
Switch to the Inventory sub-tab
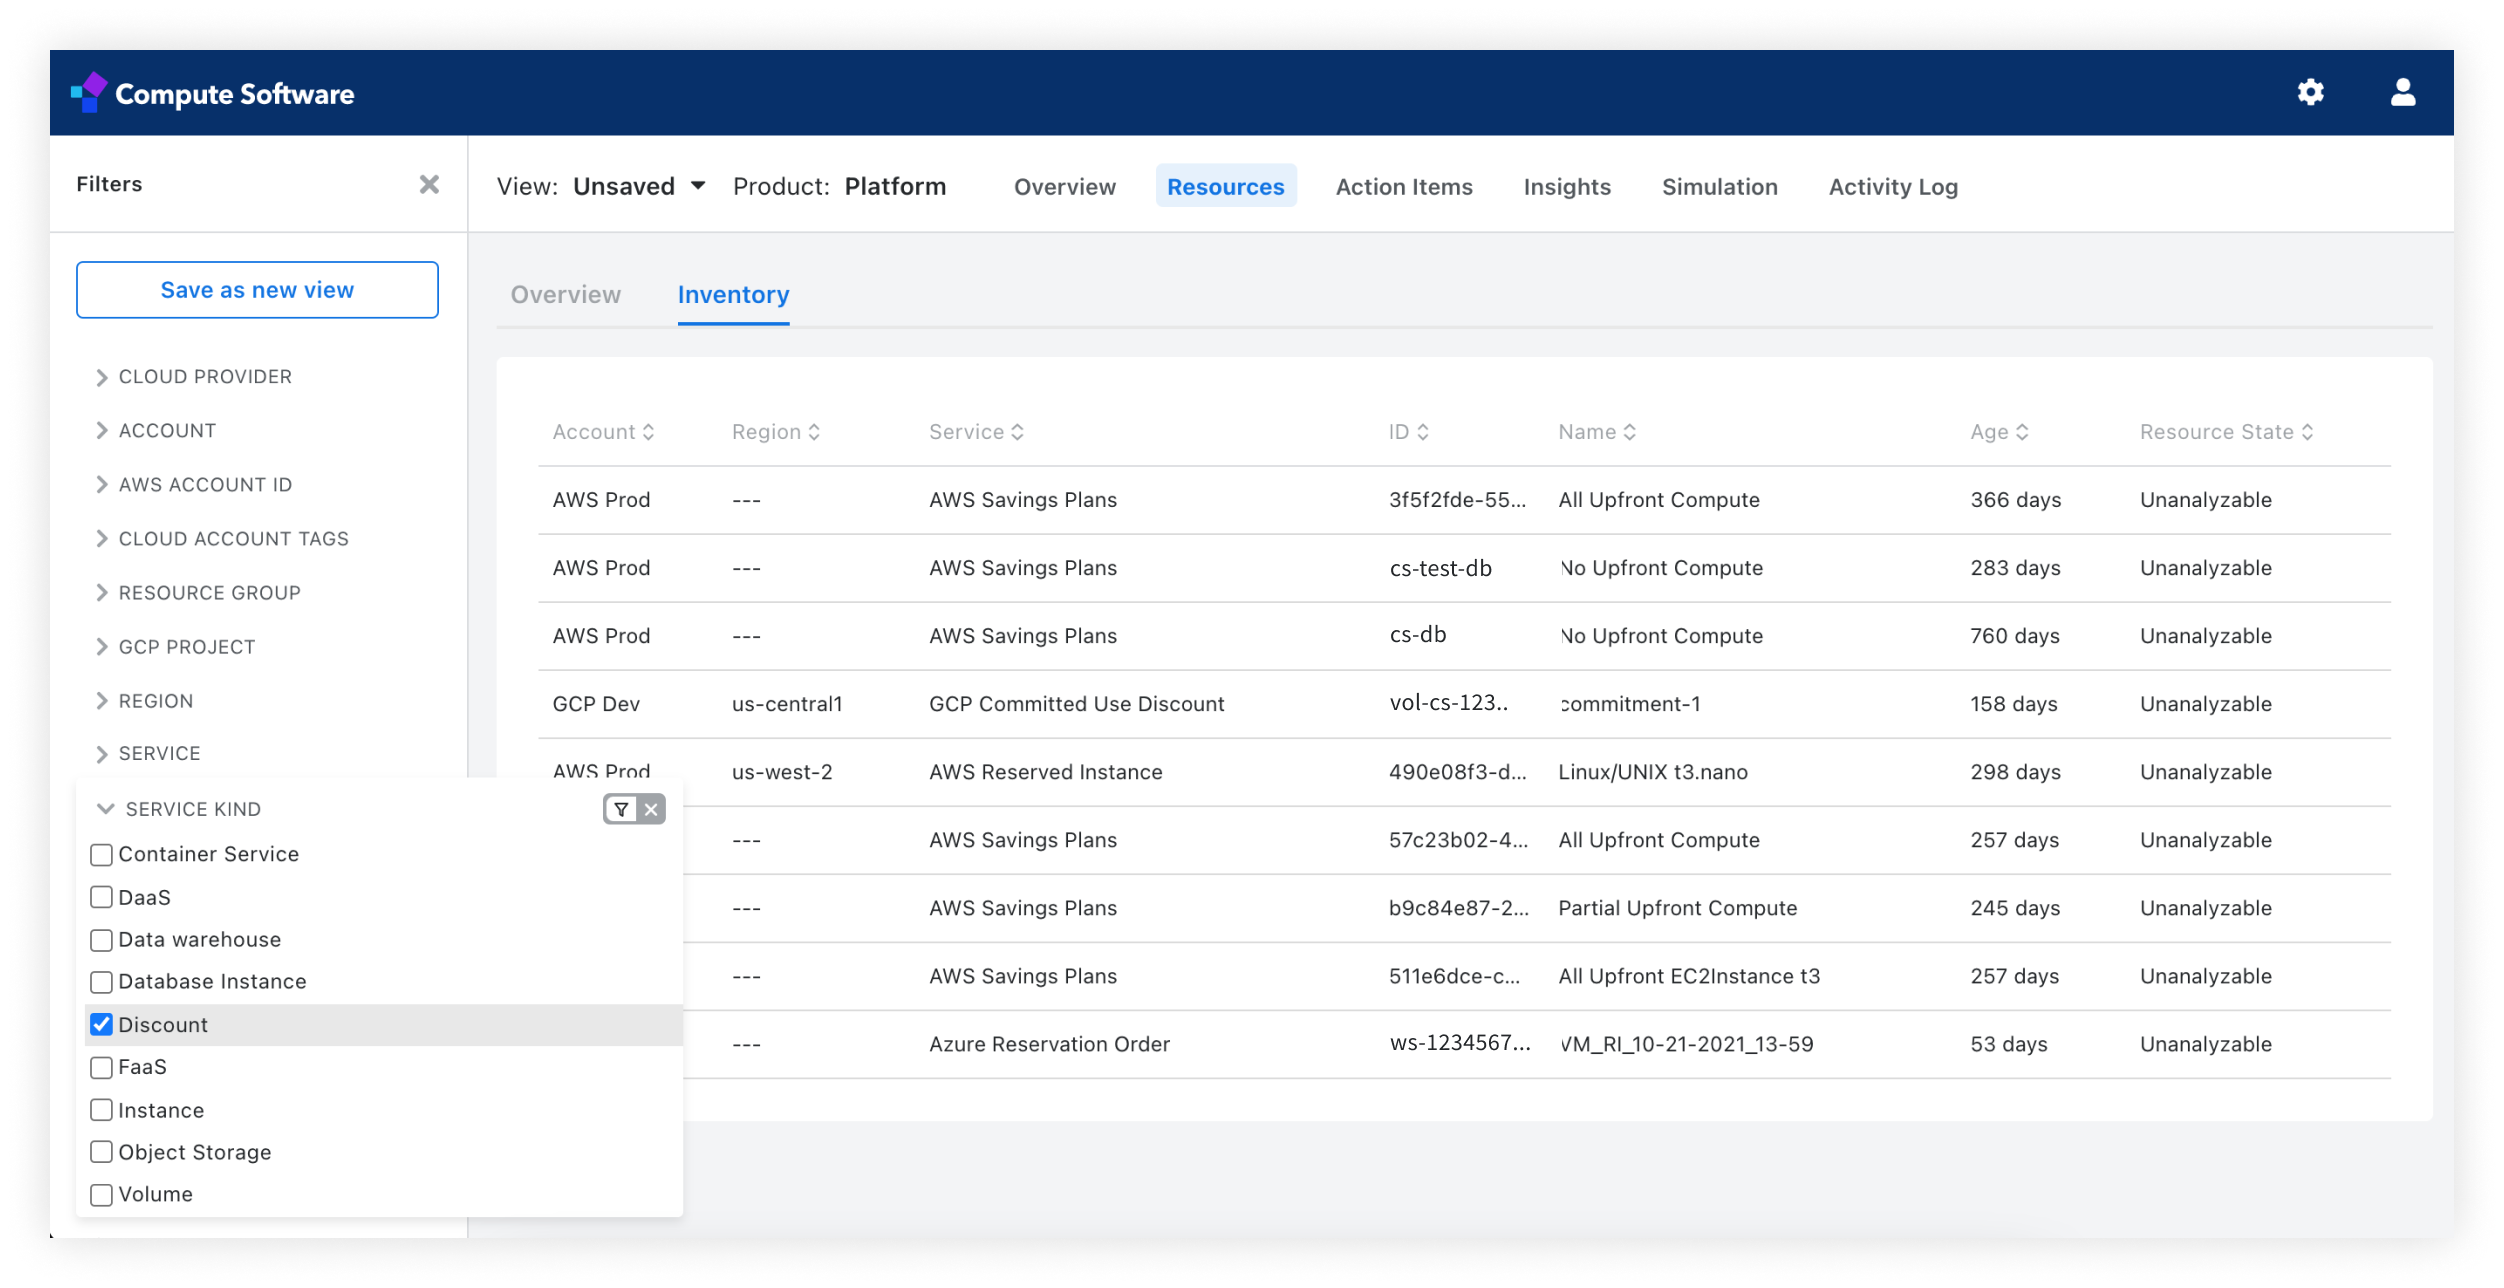[x=734, y=295]
